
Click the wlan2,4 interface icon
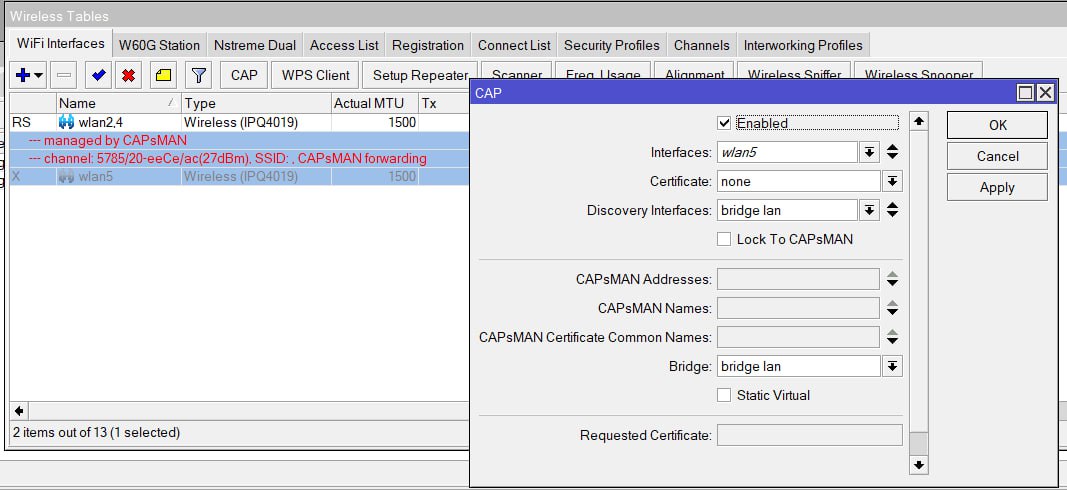66,122
